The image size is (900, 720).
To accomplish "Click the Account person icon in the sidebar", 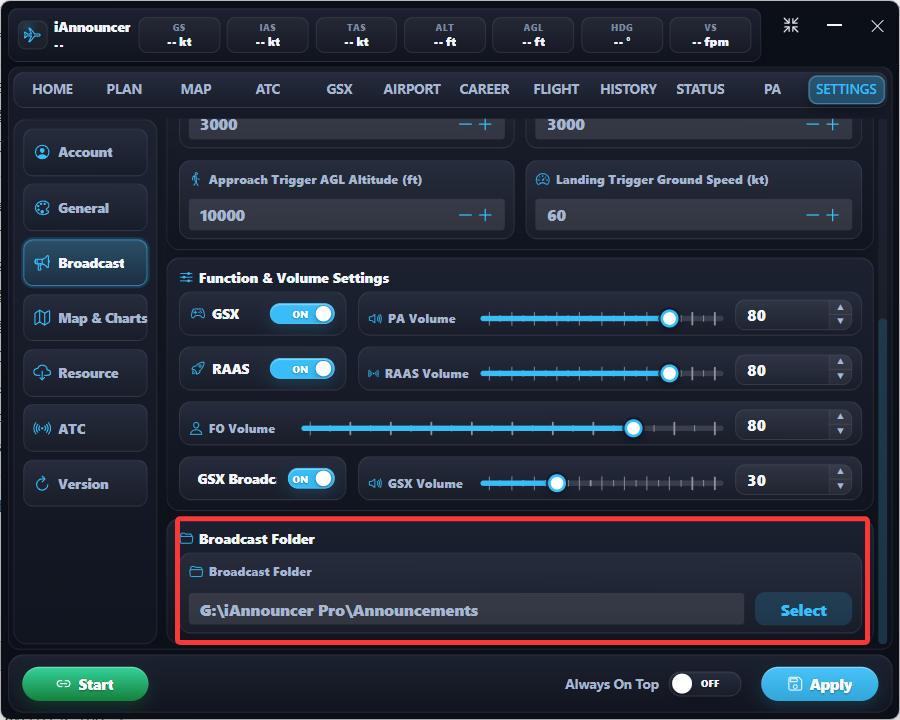I will click(42, 152).
